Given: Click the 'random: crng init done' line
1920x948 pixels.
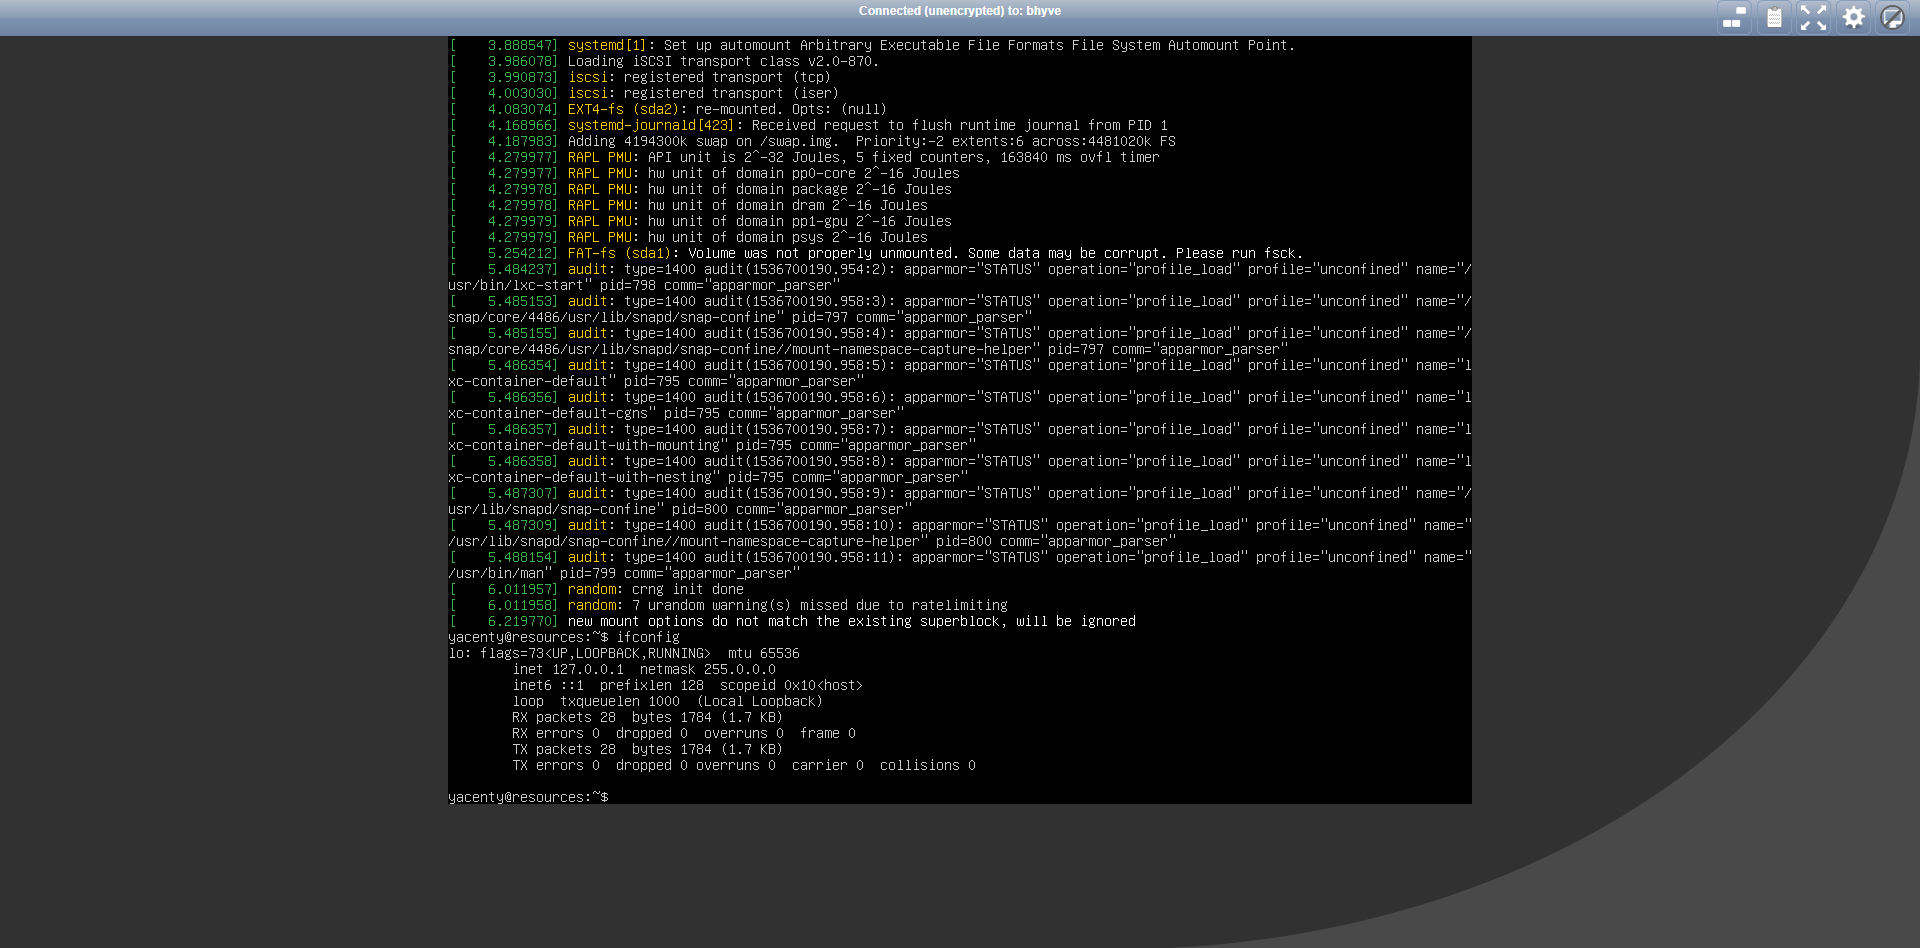Looking at the screenshot, I should tap(596, 589).
